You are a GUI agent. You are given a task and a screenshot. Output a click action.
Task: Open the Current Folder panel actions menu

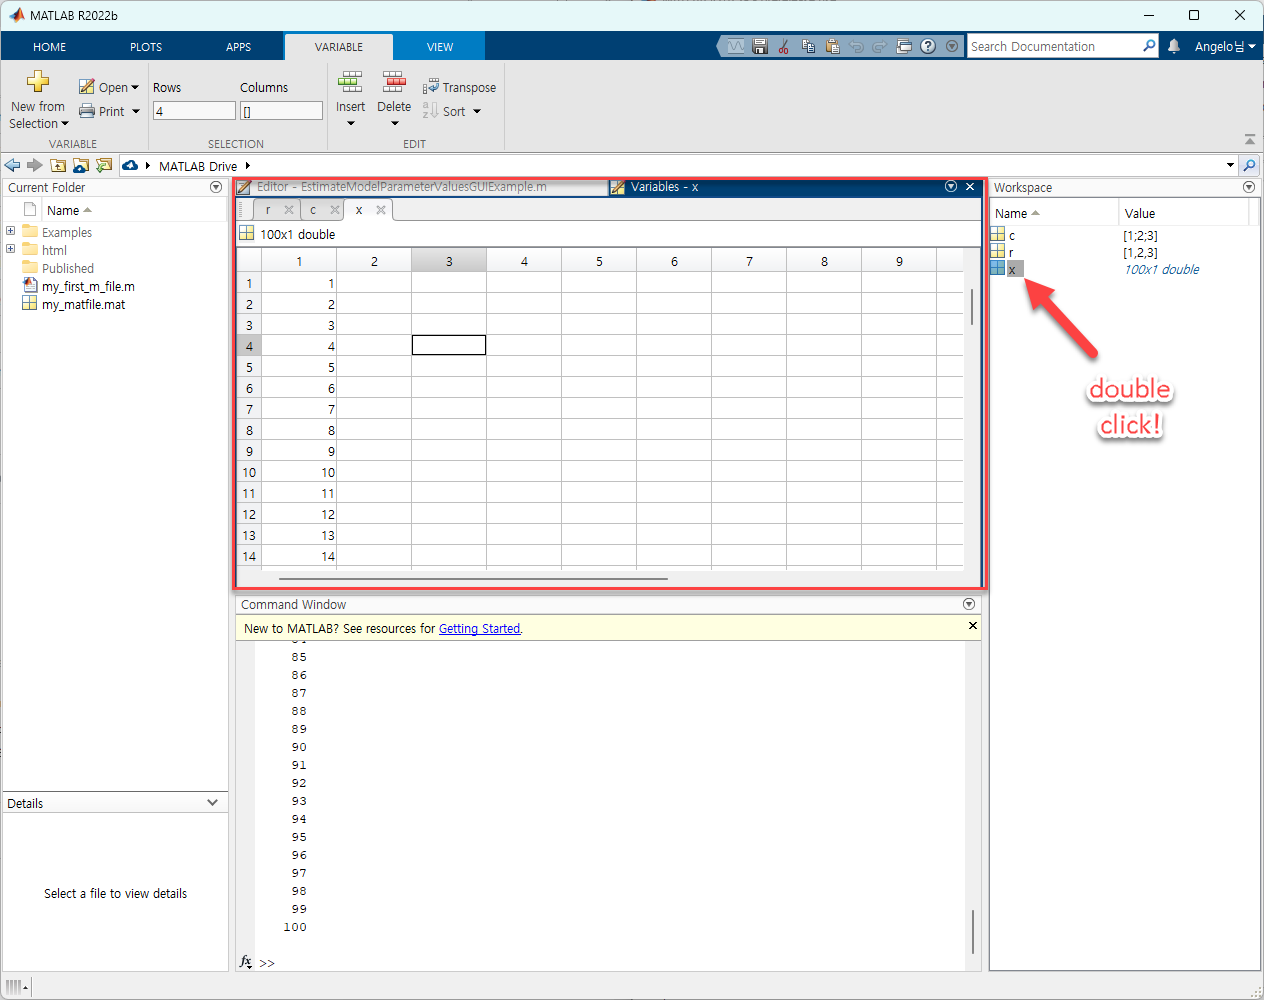pos(216,187)
